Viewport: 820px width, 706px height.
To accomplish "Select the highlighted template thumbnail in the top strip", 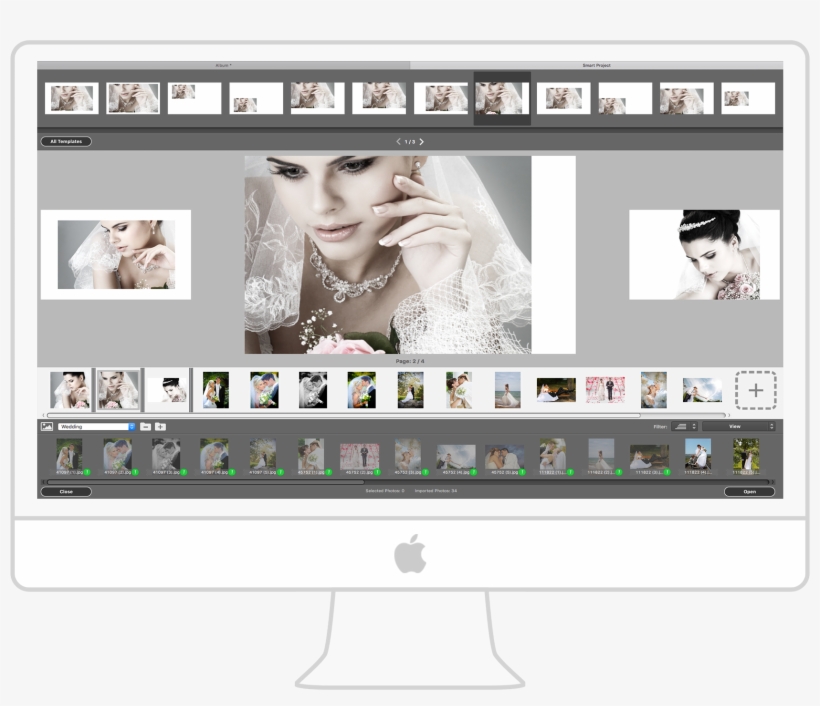I will (x=501, y=98).
